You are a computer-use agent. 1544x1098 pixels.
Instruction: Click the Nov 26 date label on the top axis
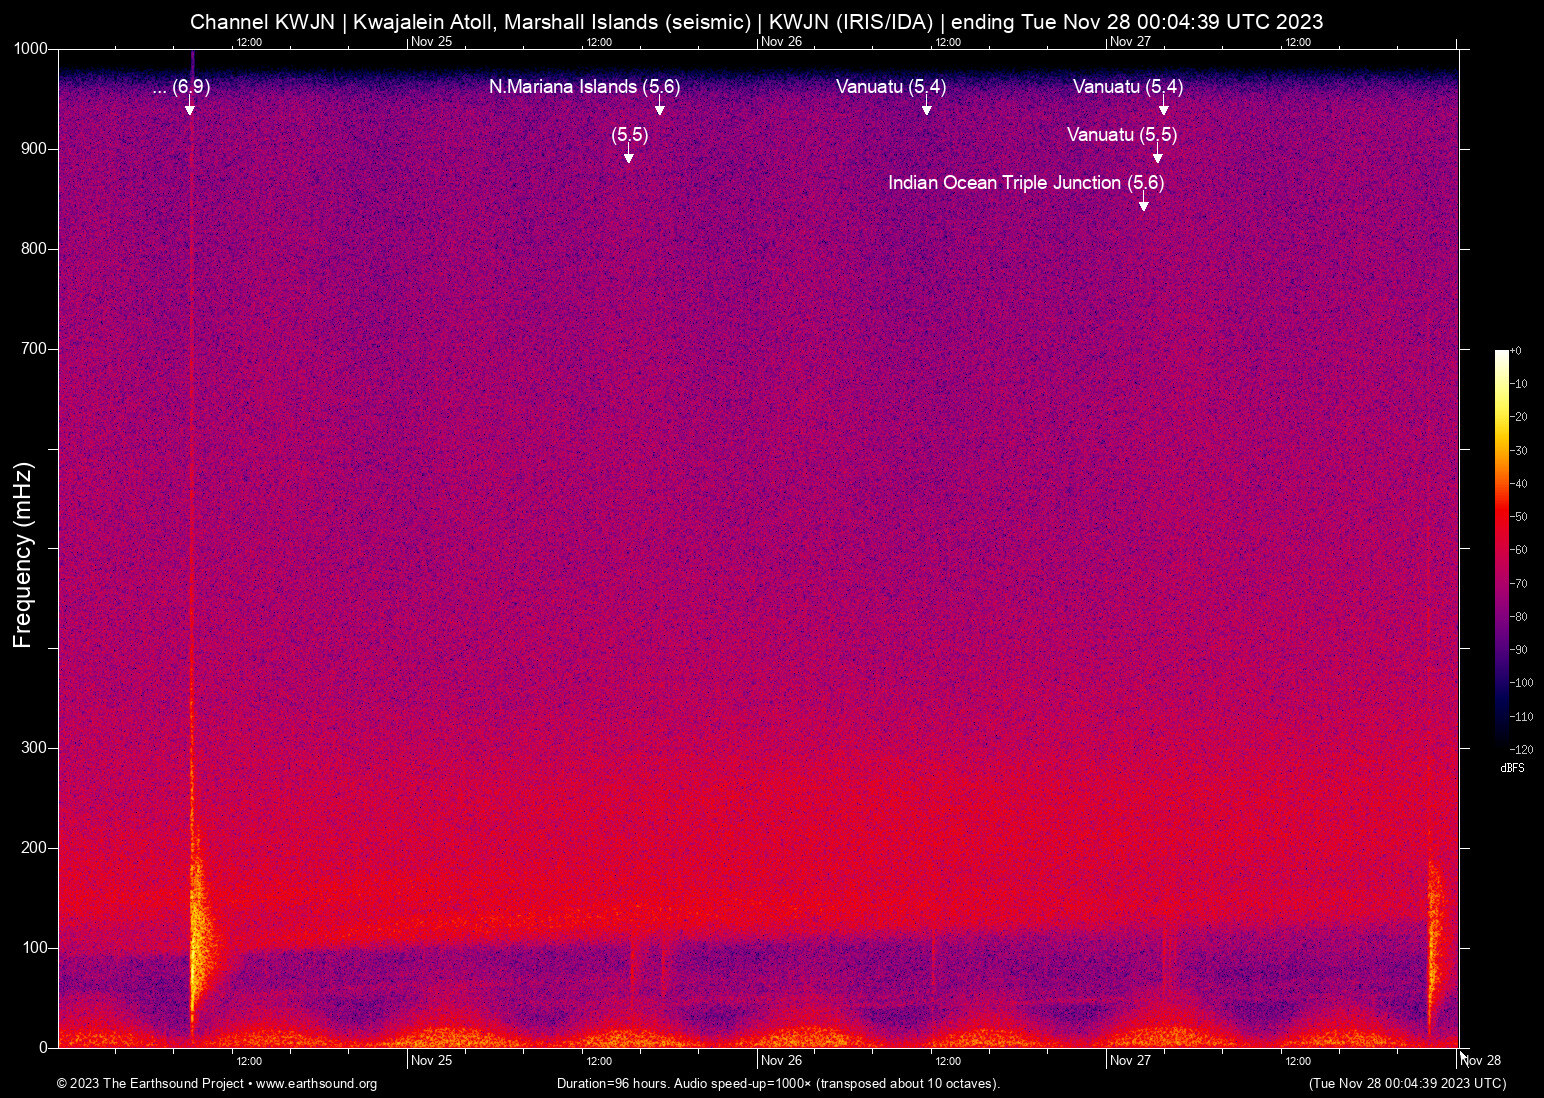[782, 42]
